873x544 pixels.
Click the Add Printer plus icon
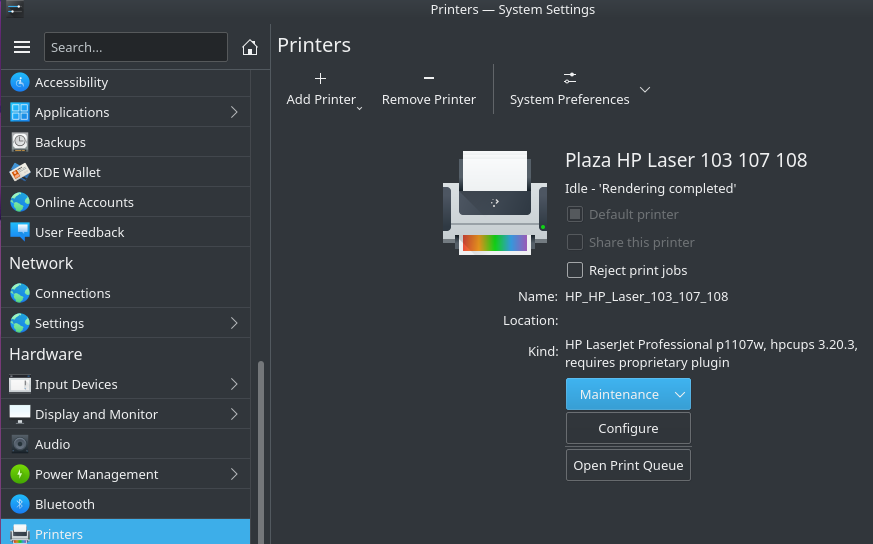coord(320,78)
